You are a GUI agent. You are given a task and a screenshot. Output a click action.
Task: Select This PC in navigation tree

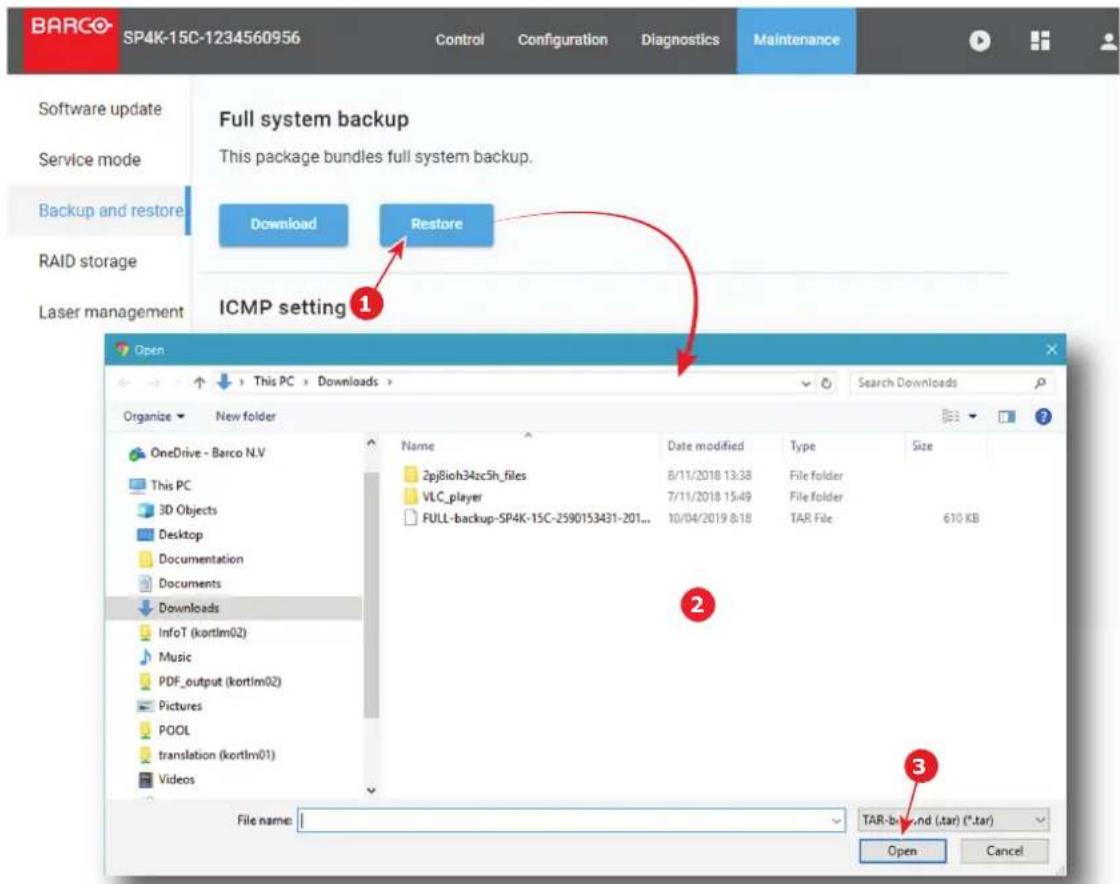coord(160,486)
